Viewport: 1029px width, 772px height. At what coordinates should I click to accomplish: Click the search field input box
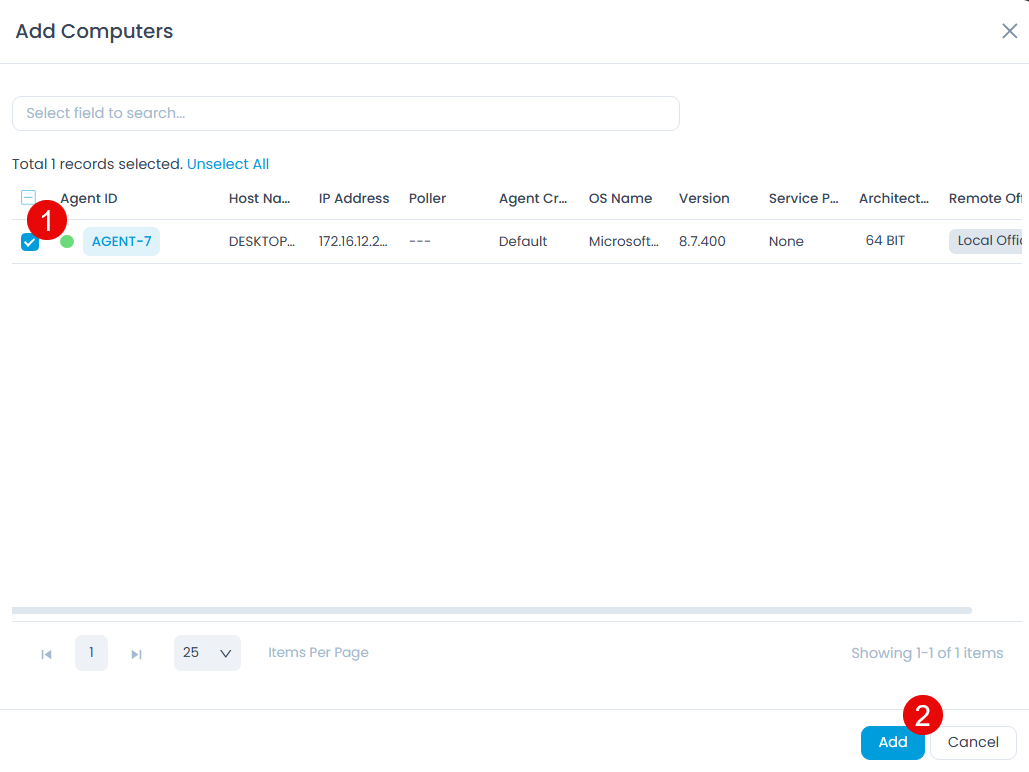pos(345,113)
